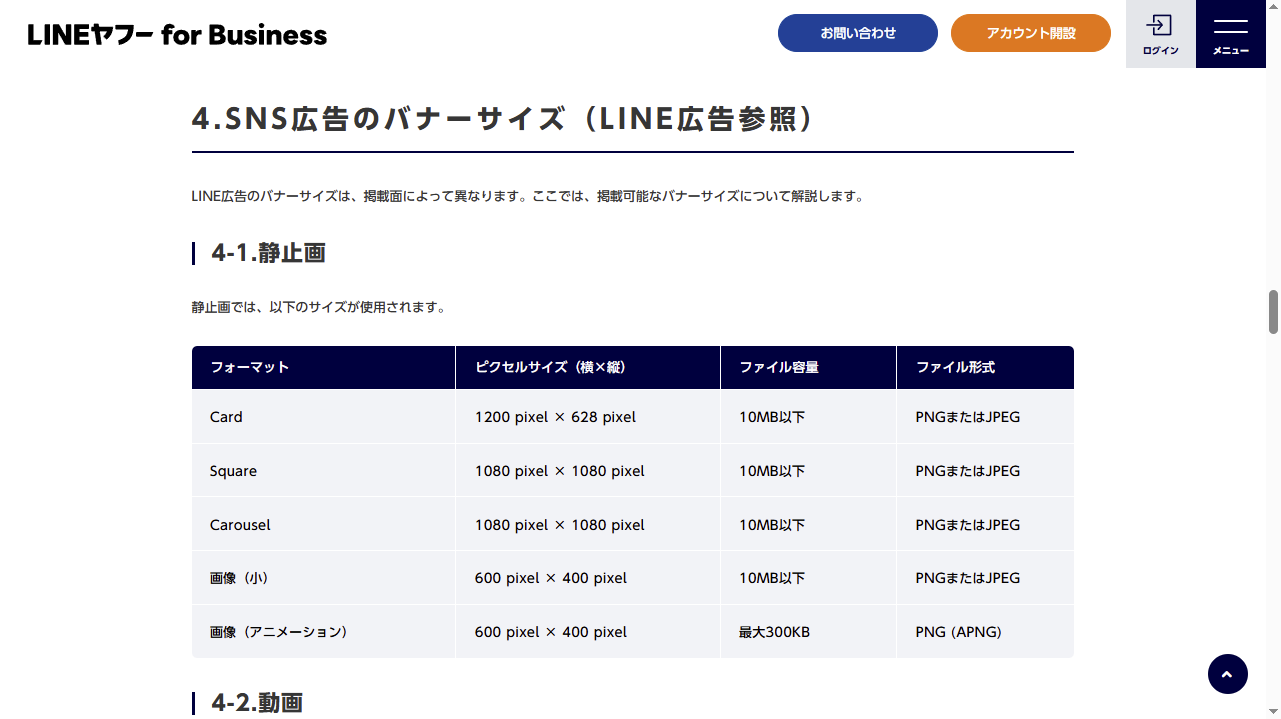Open the hamburger メニュー icon
Image resolution: width=1281 pixels, height=719 pixels.
click(1231, 34)
